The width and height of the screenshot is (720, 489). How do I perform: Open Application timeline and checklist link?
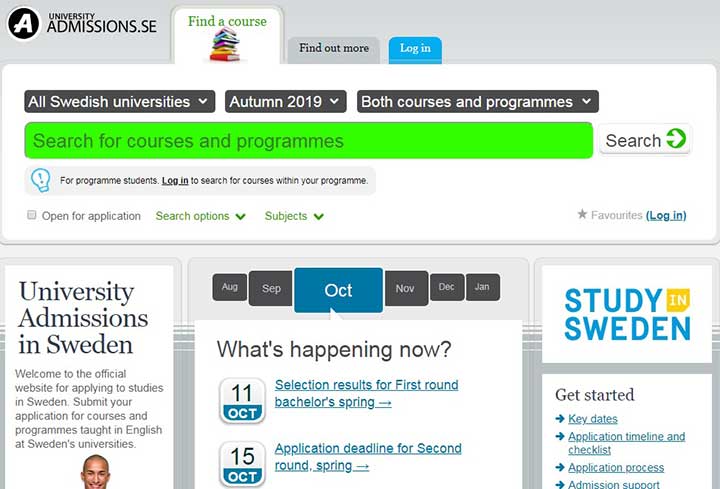tap(626, 443)
